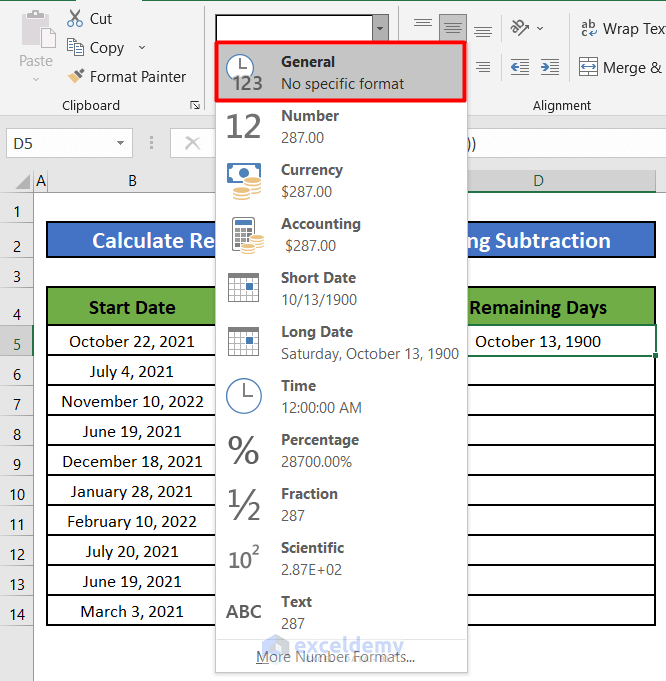Open the Clipboard dialog launcher

[195, 105]
